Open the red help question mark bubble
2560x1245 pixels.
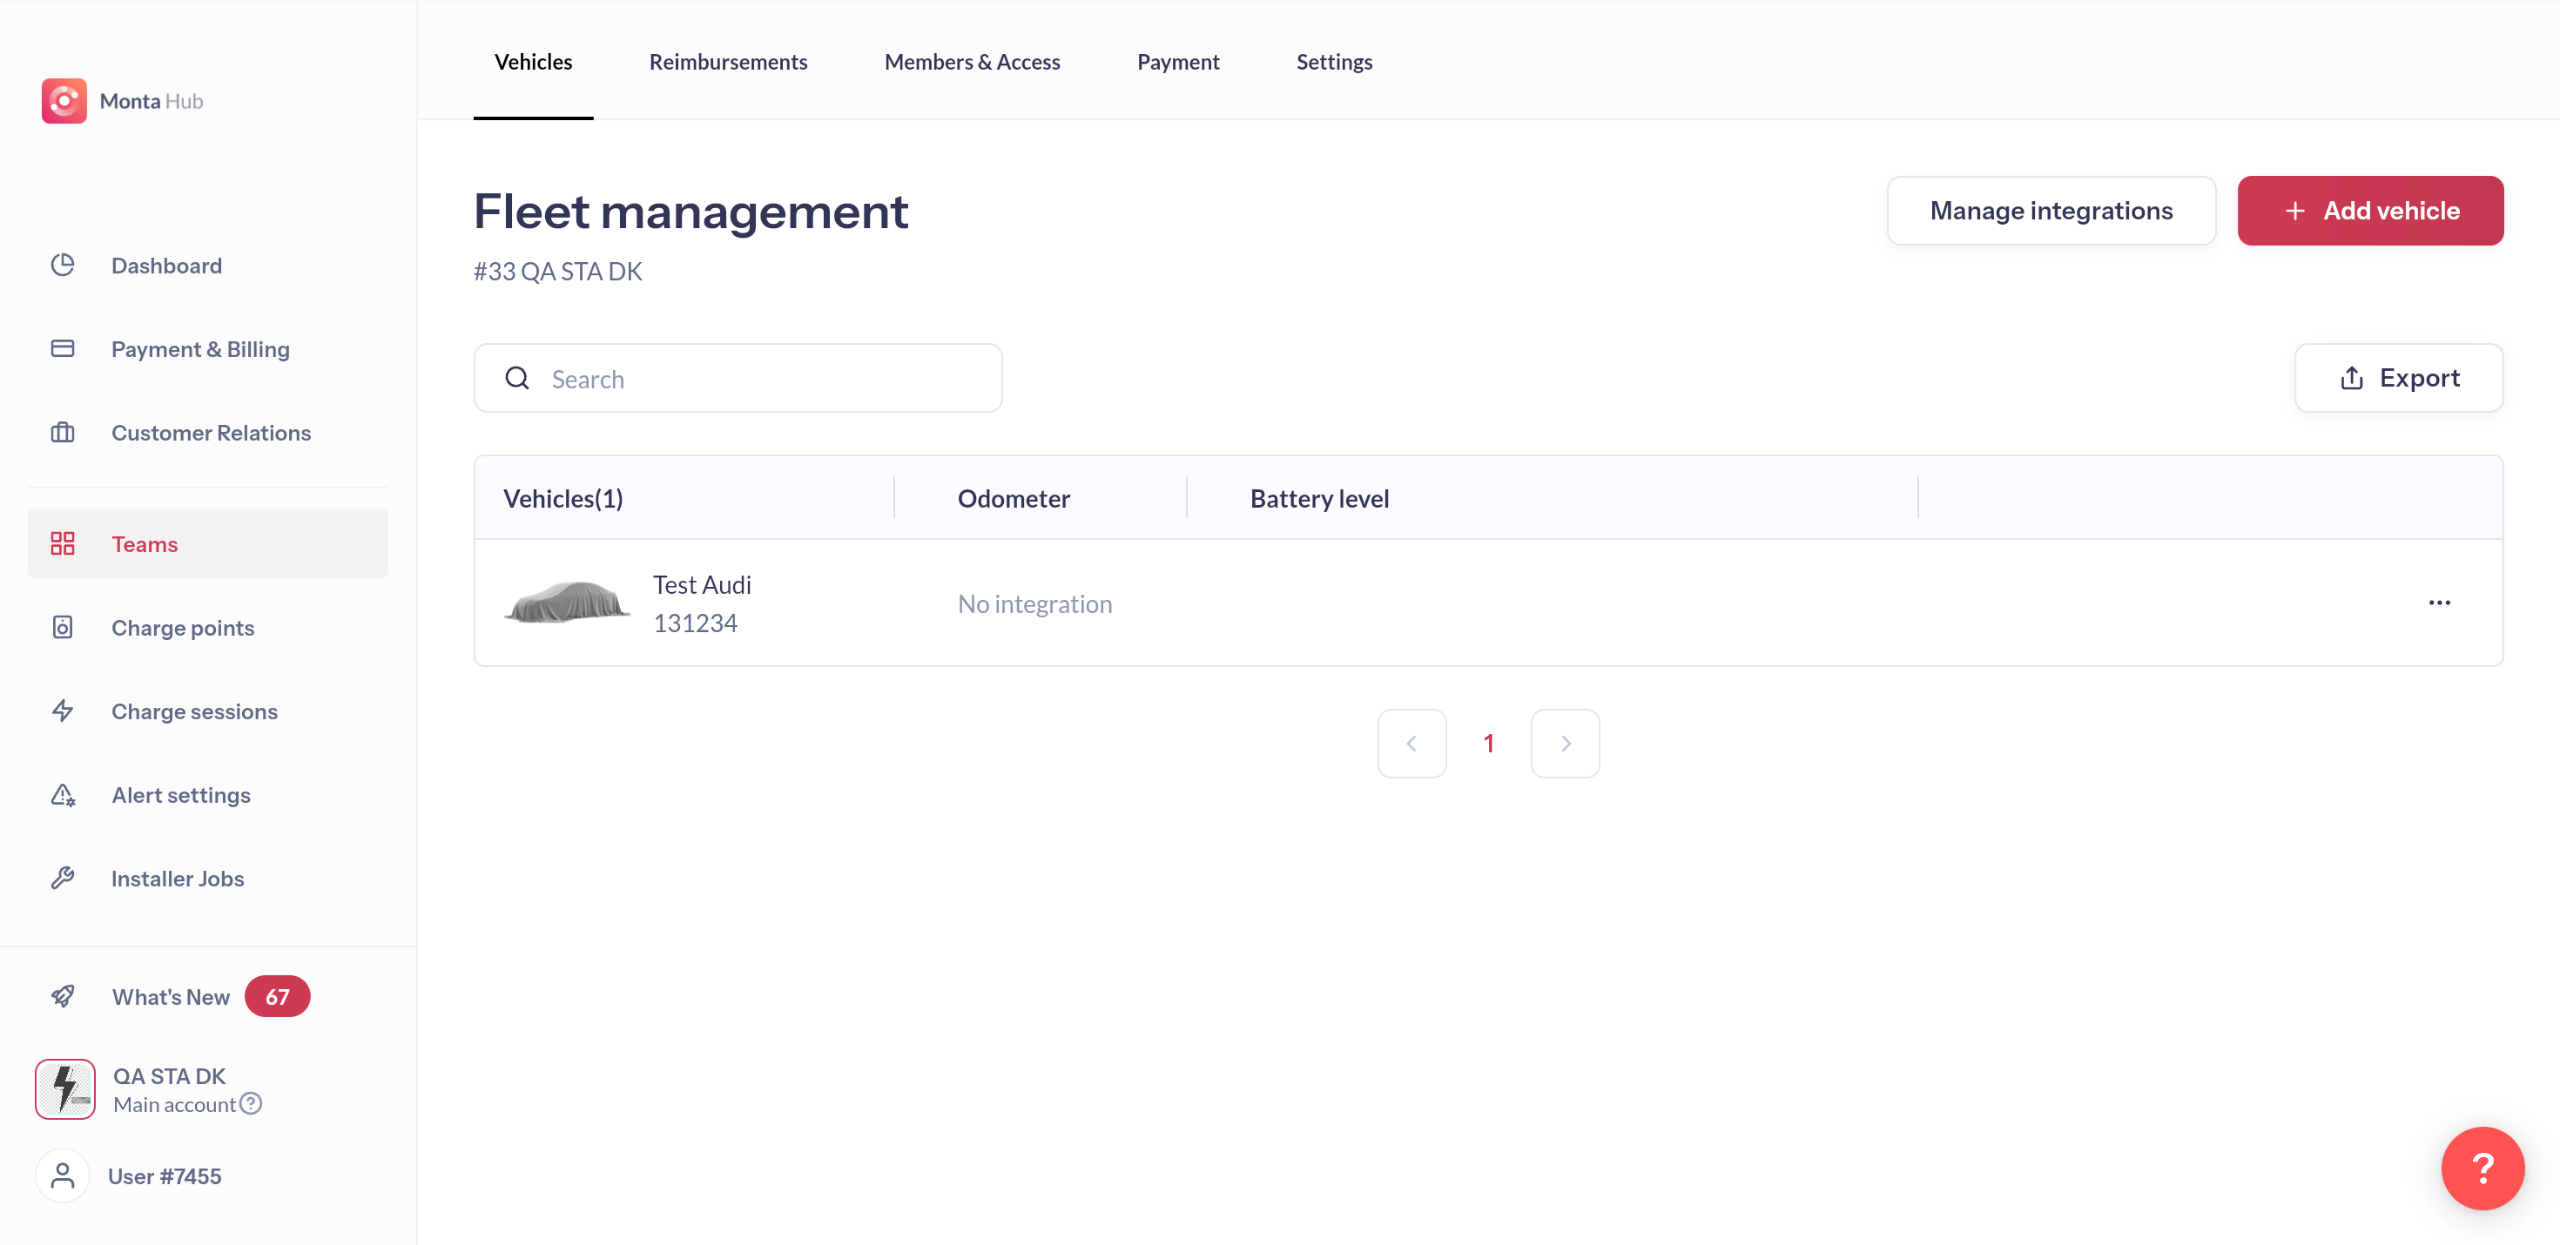pos(2482,1168)
